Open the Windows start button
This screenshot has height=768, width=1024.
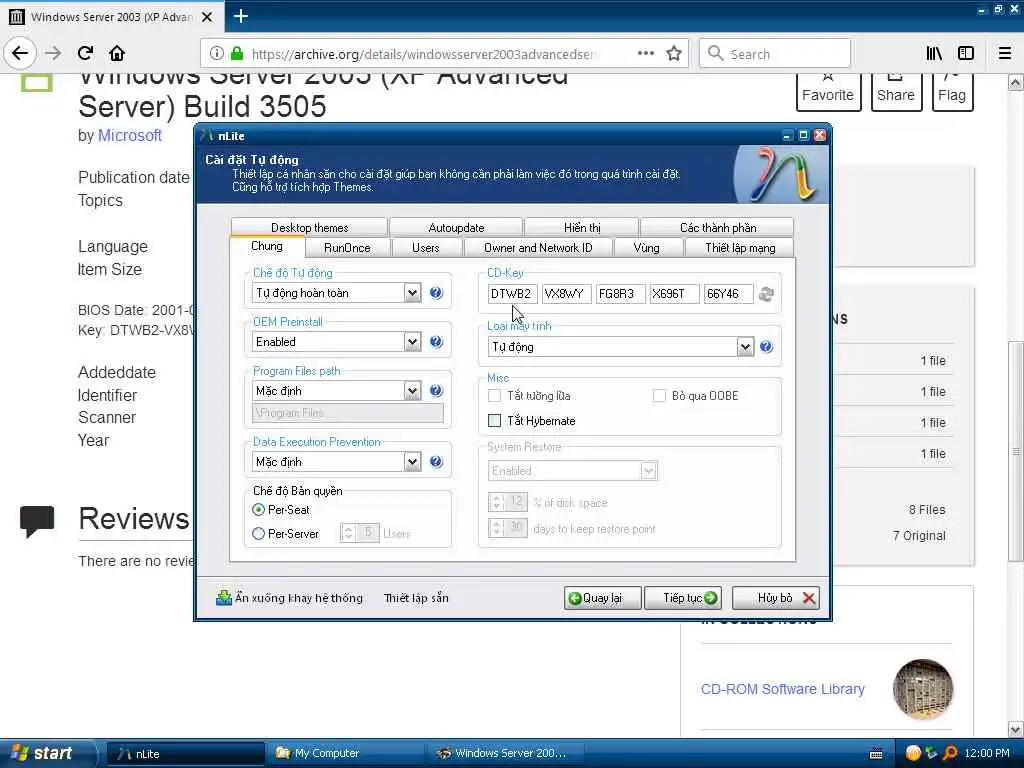pos(47,753)
